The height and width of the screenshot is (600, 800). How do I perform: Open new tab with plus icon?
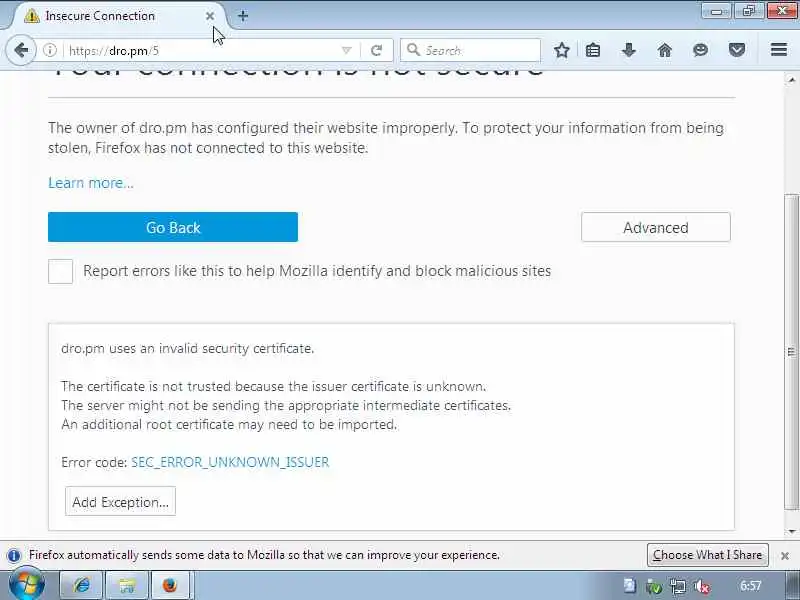click(x=243, y=16)
